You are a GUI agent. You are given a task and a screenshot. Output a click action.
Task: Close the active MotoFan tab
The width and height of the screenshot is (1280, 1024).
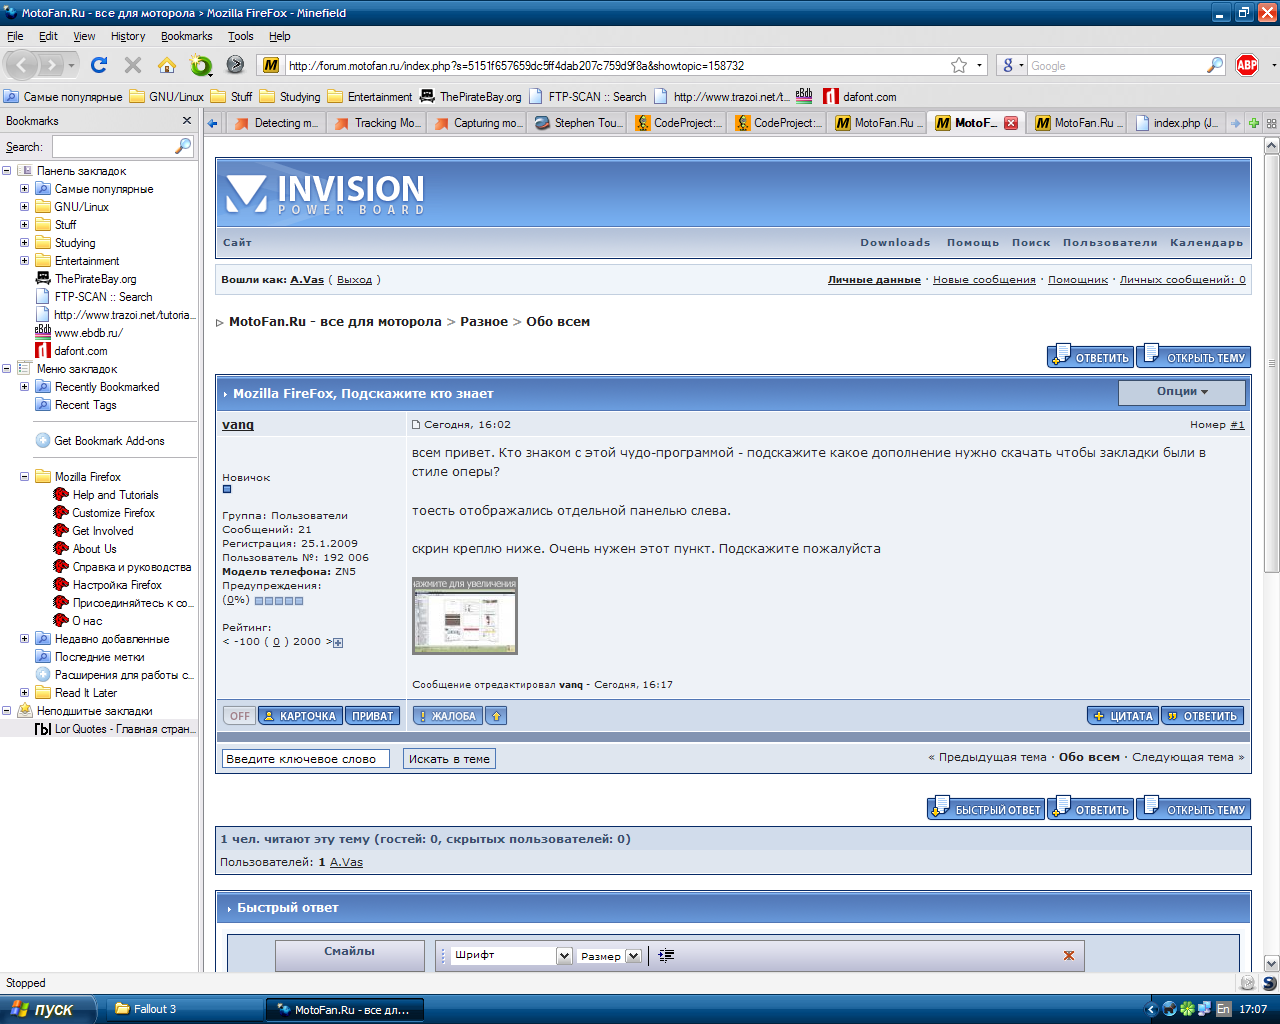1011,123
